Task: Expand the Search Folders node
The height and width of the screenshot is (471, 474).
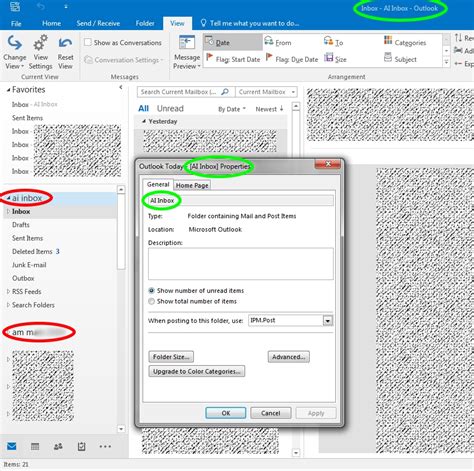Action: click(x=8, y=305)
